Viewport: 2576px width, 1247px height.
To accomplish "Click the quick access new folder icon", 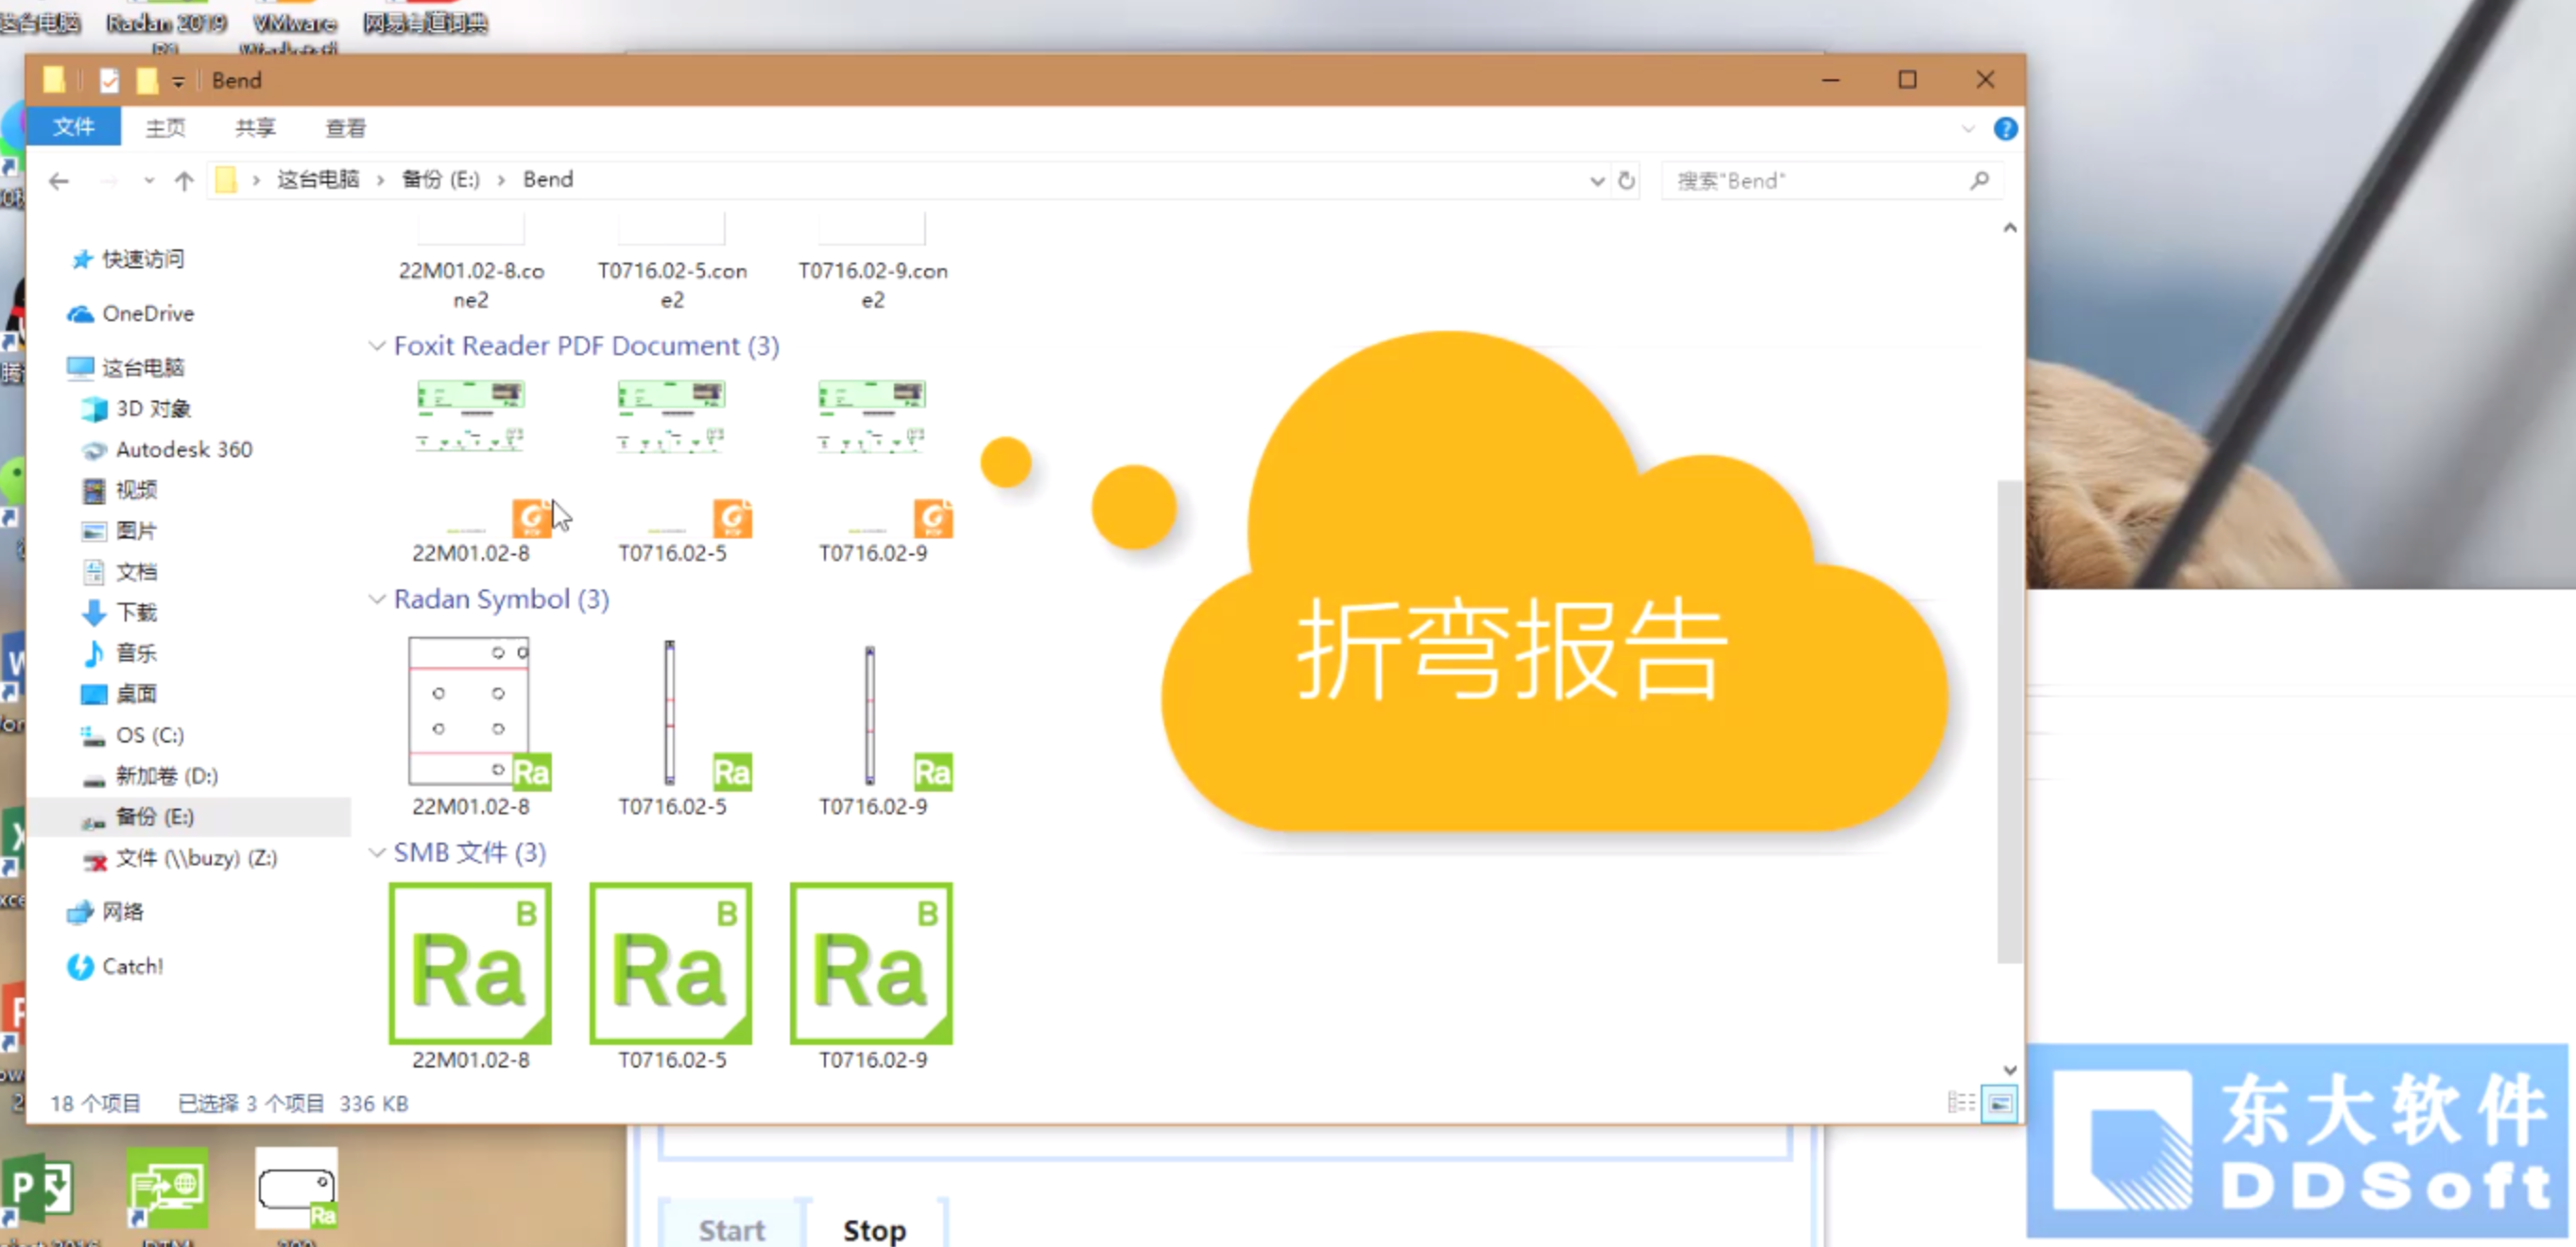I will tap(146, 81).
